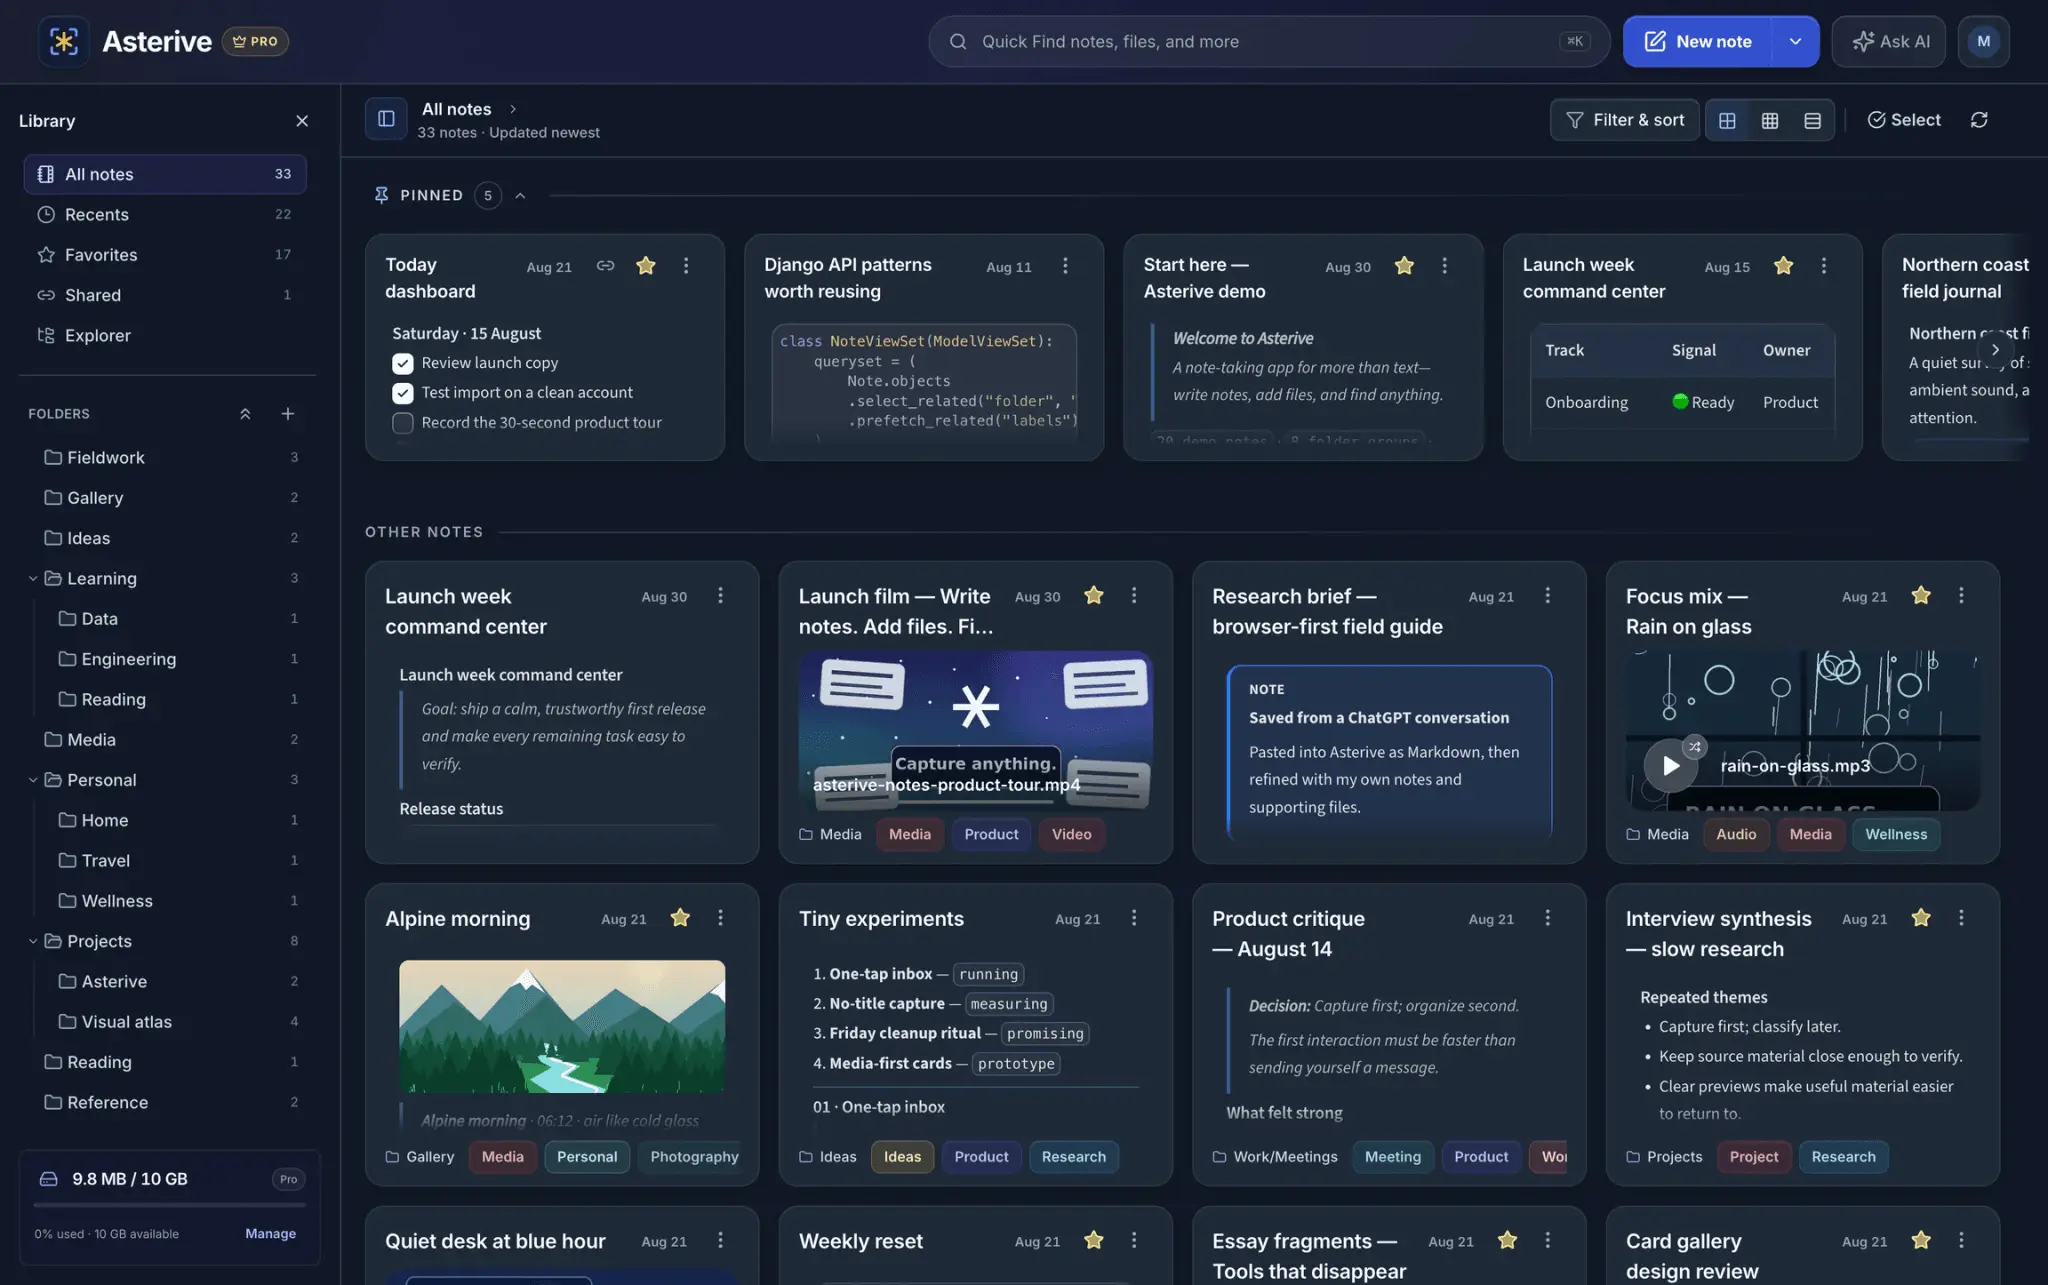Image resolution: width=2048 pixels, height=1285 pixels.
Task: Collapse the Pinned section
Action: [x=520, y=196]
